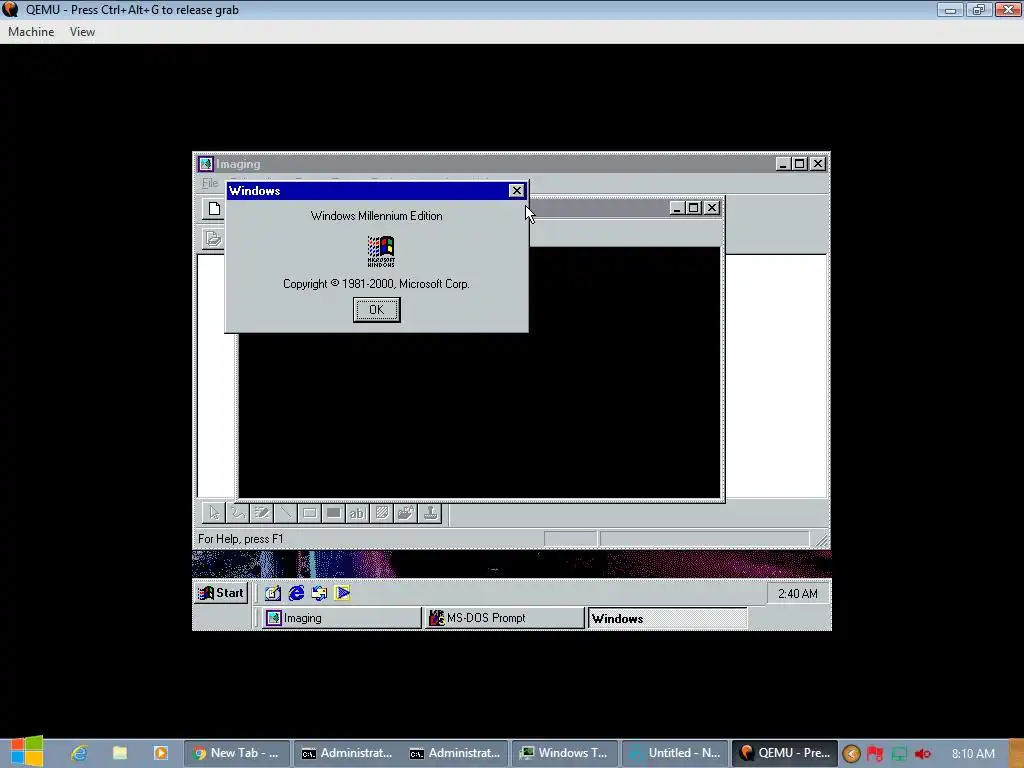The height and width of the screenshot is (768, 1024).
Task: Switch to first Administrator command prompt taskbar item
Action: click(x=346, y=753)
